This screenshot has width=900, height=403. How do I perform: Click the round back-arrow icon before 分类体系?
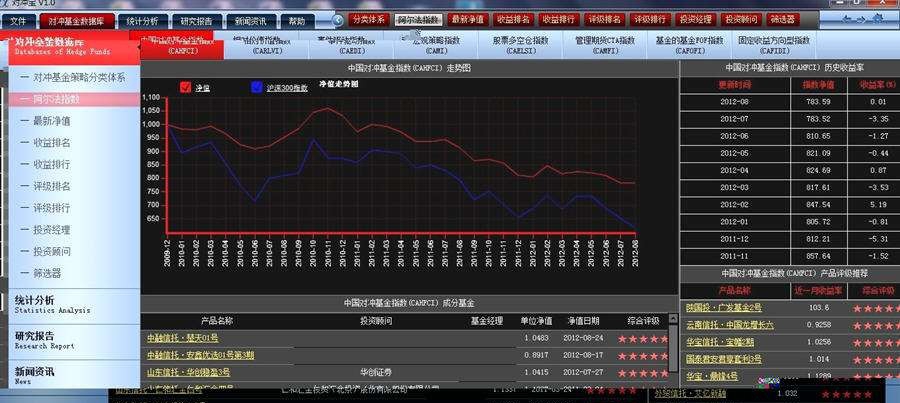coord(339,20)
